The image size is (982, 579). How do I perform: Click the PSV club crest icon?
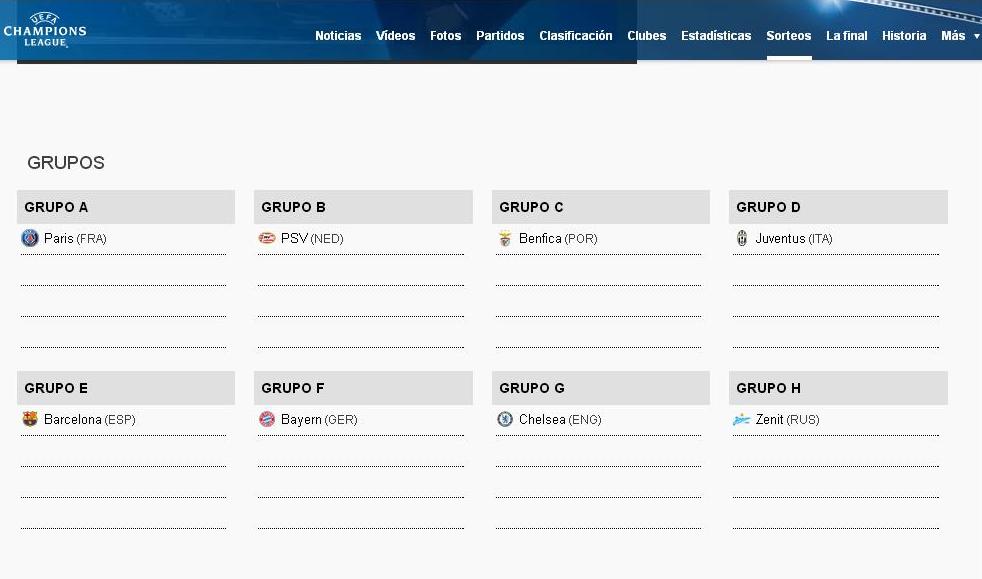tap(267, 238)
